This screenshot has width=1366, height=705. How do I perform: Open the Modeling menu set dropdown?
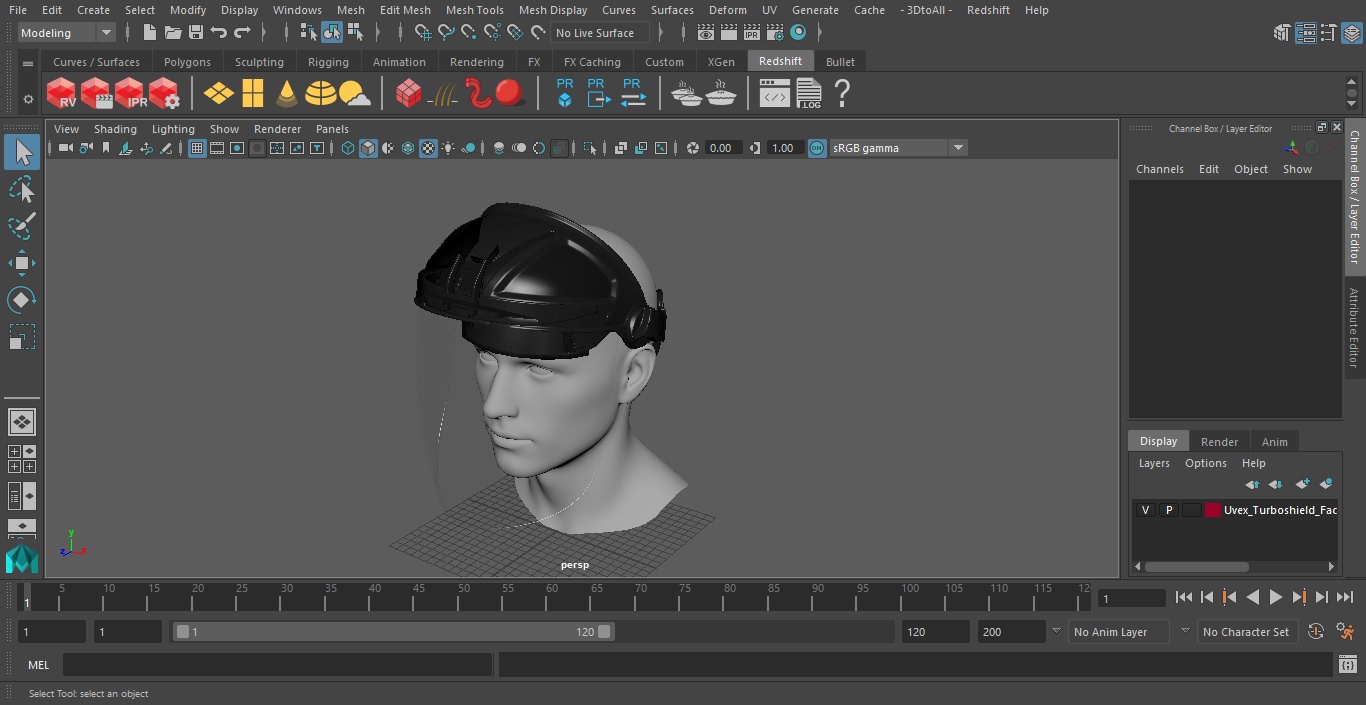coord(67,33)
